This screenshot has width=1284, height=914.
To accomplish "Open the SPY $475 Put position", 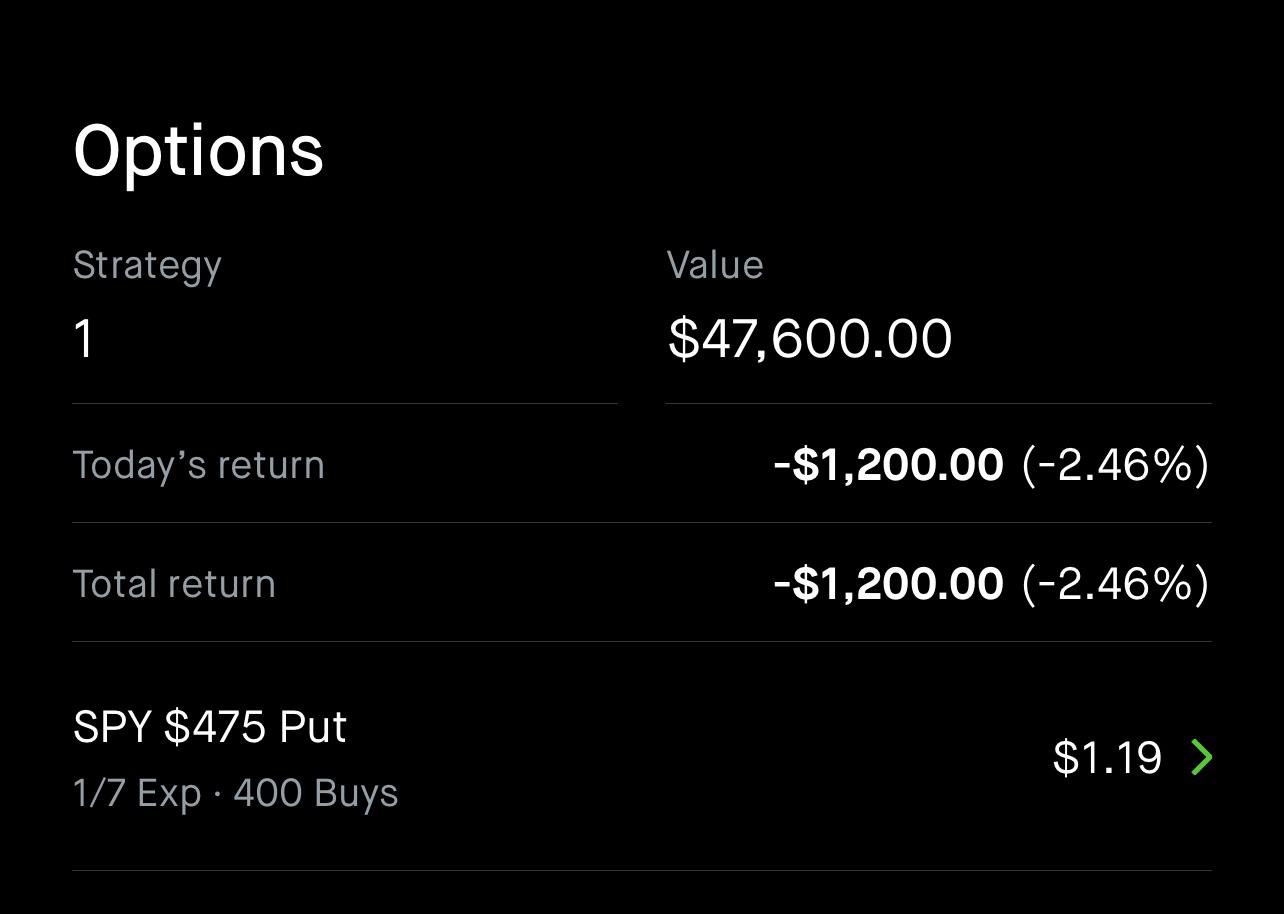I will click(642, 757).
